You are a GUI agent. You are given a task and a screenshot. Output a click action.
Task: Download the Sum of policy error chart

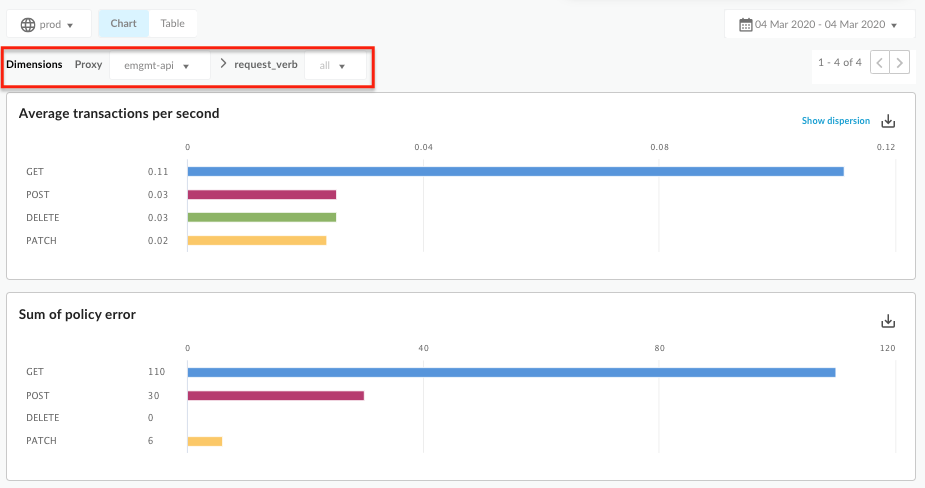point(887,321)
